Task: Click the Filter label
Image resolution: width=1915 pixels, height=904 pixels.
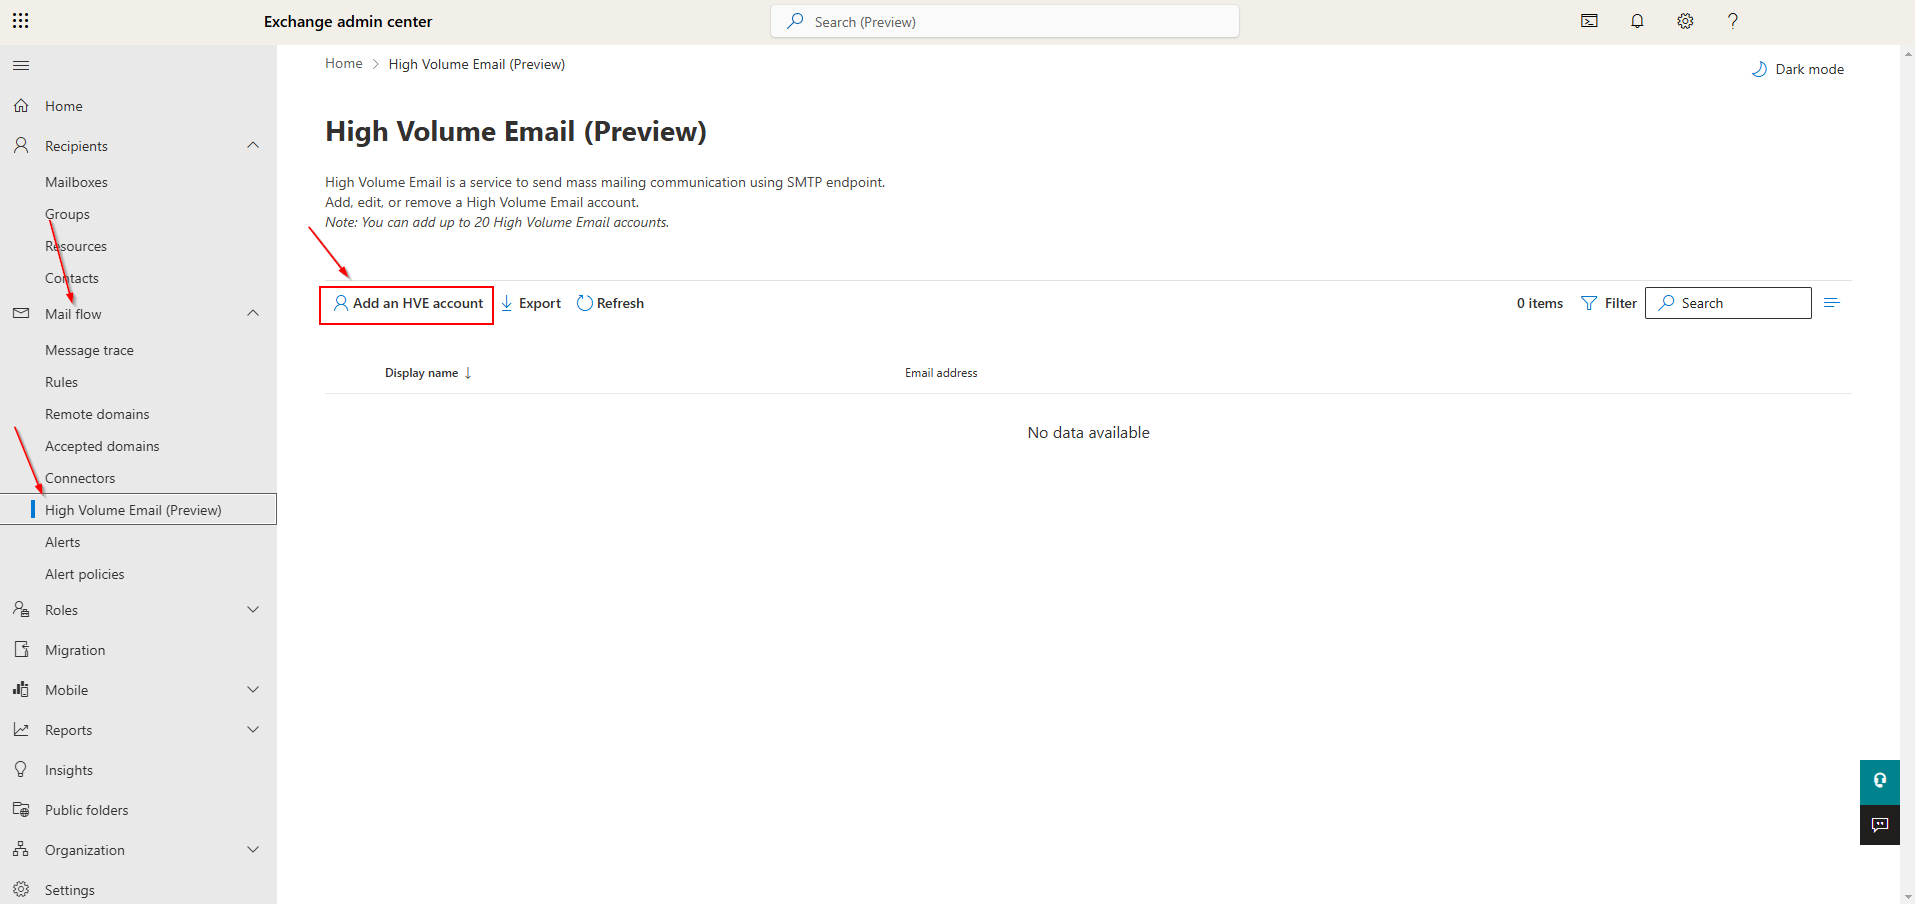Action: (1621, 303)
